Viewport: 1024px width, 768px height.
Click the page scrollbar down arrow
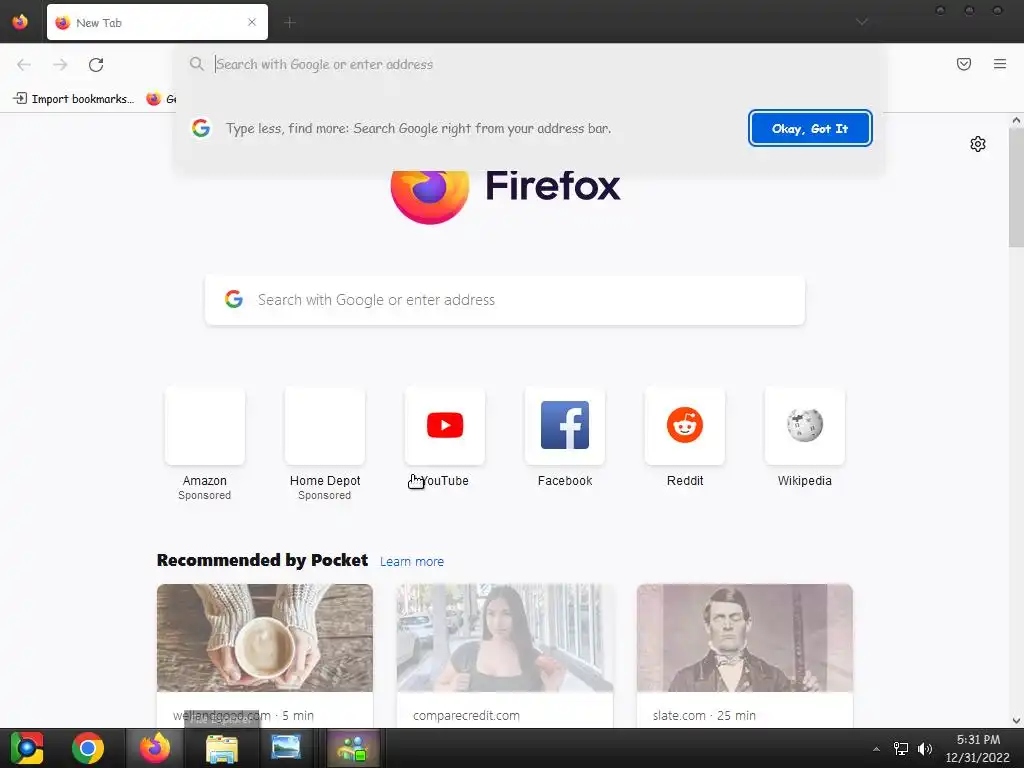[1016, 721]
